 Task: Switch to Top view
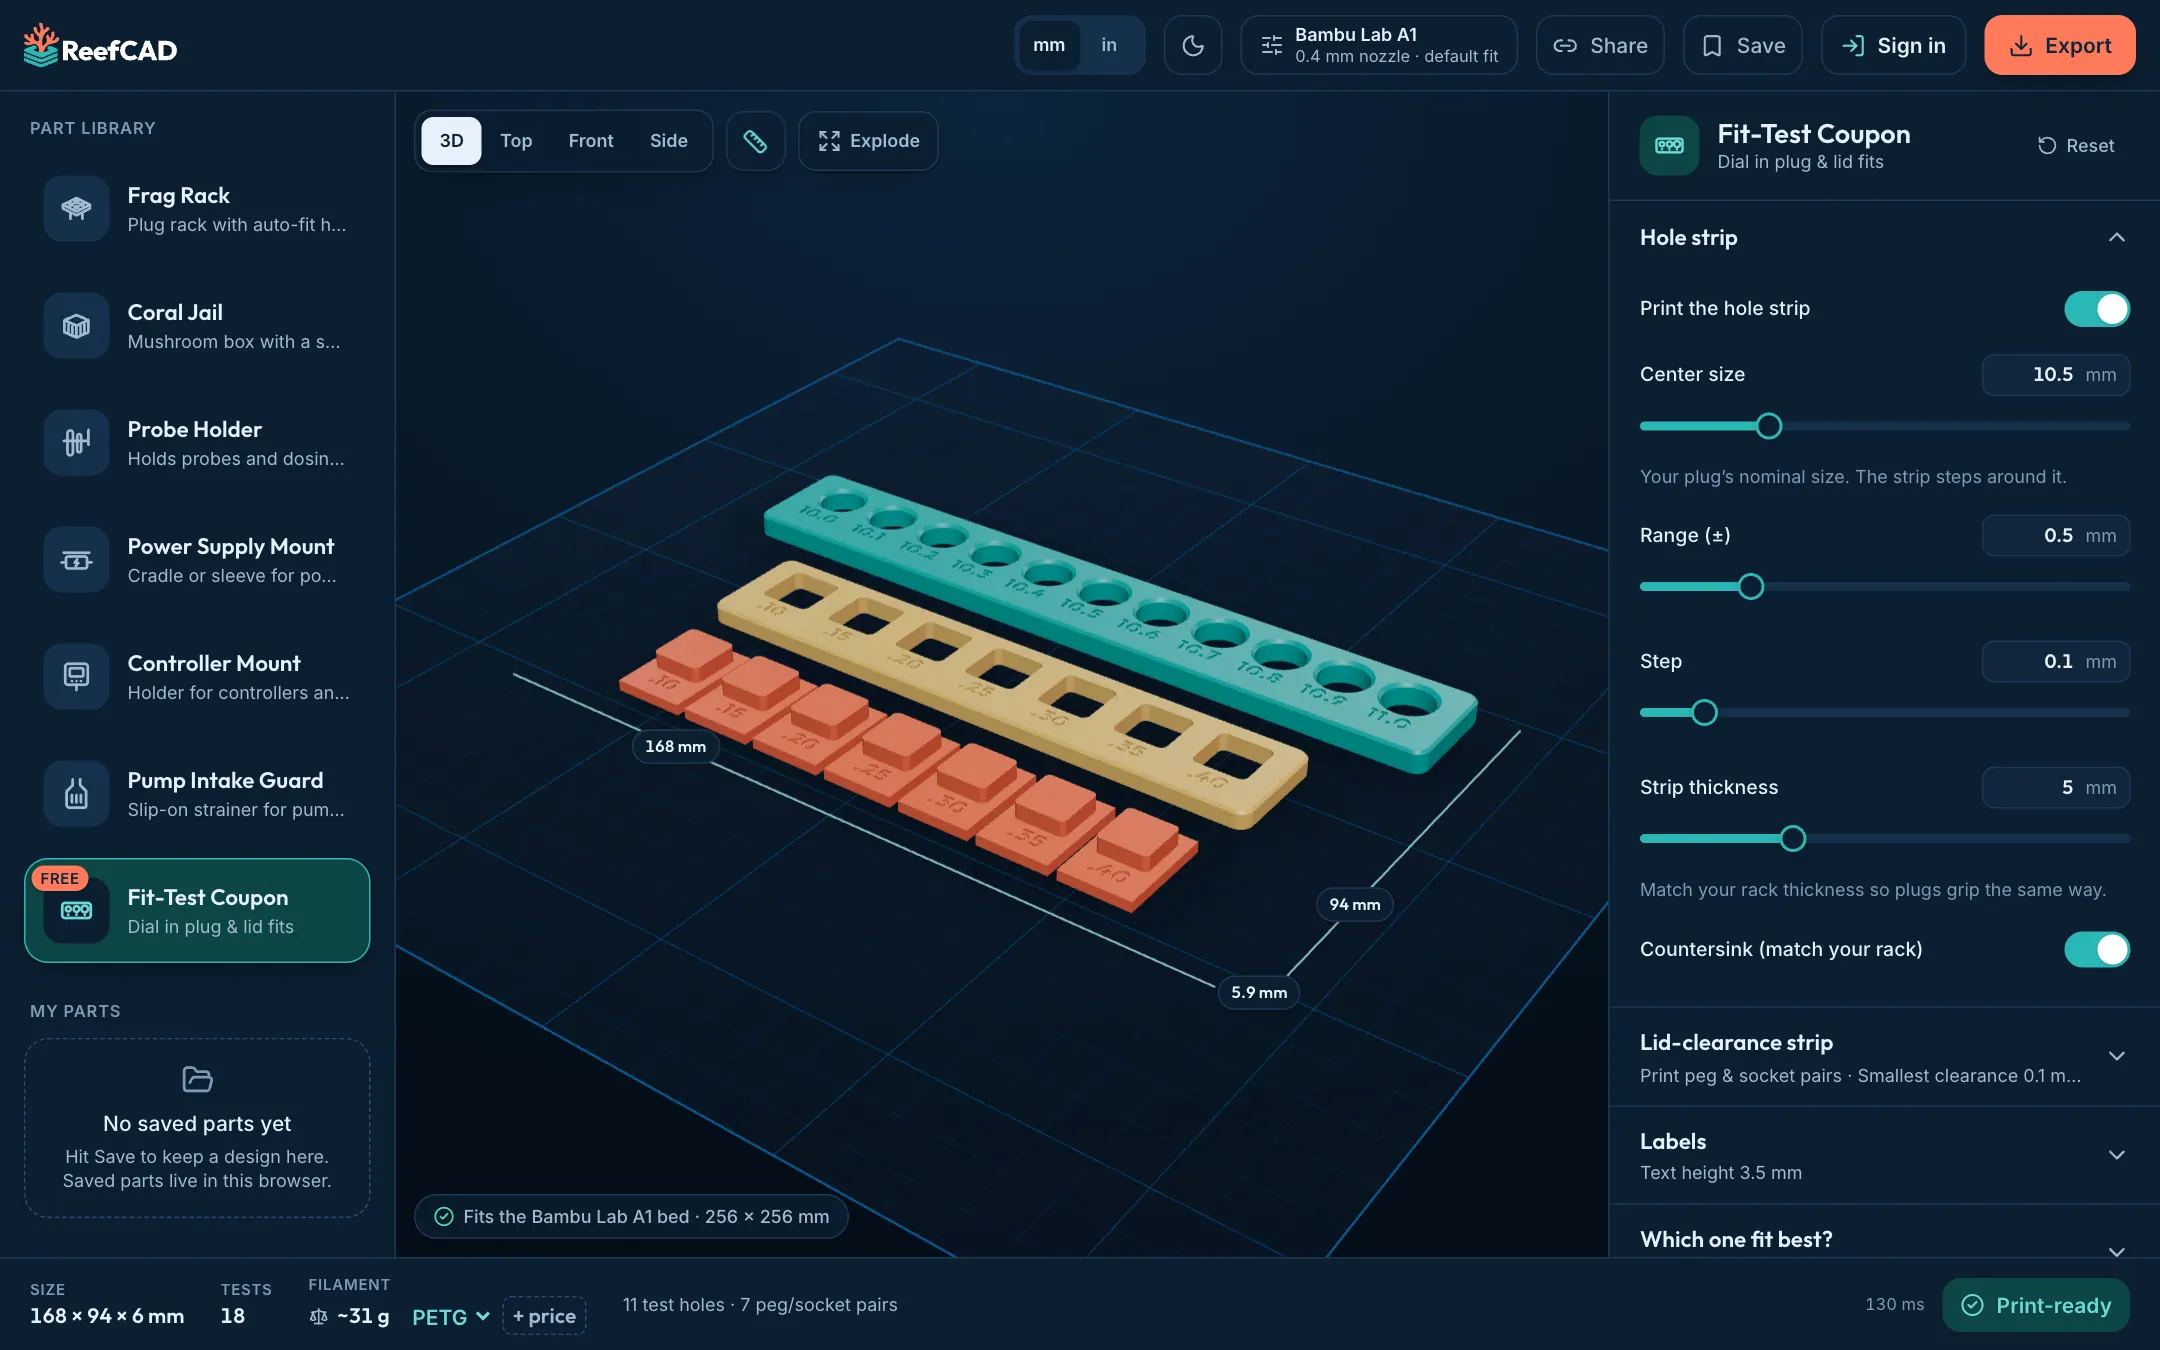pos(516,141)
